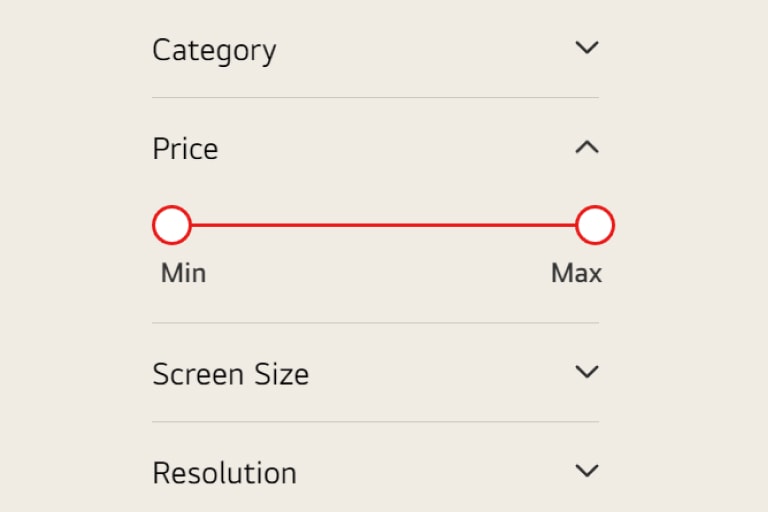Screen dimensions: 768x512
Task: Click the Min label under the slider
Action: (183, 273)
